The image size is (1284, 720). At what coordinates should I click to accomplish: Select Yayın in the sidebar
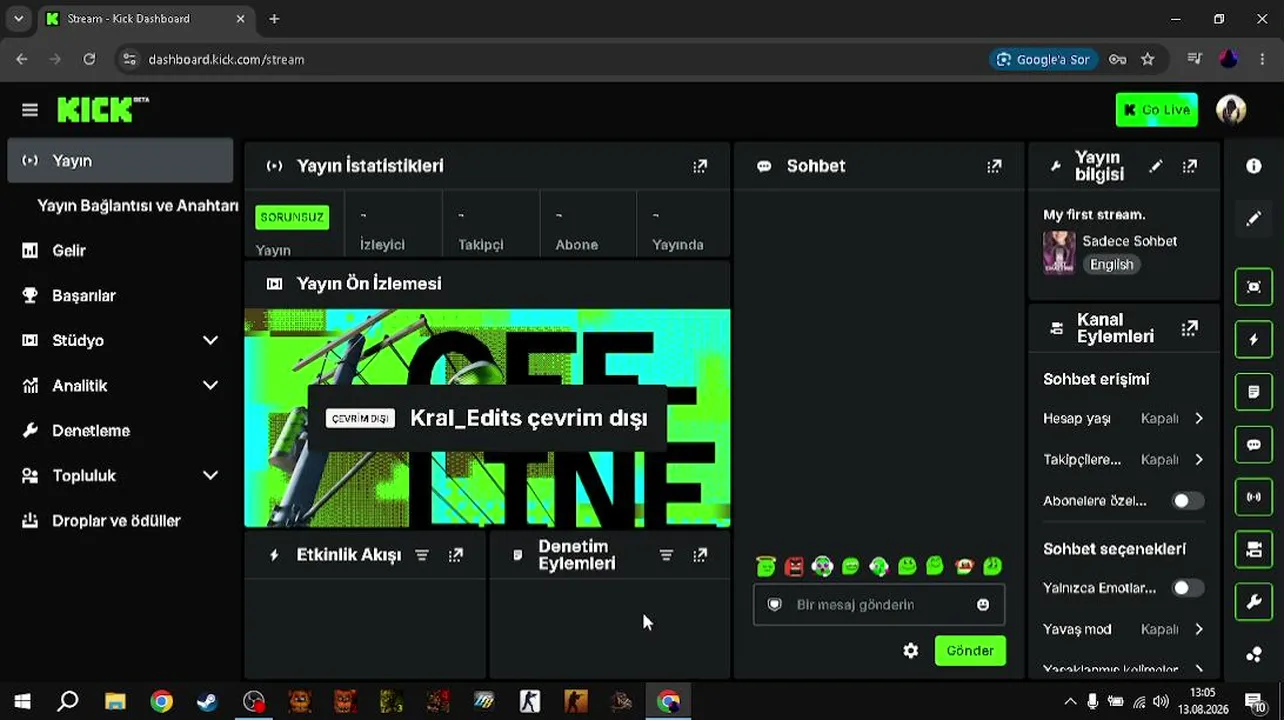tap(120, 161)
